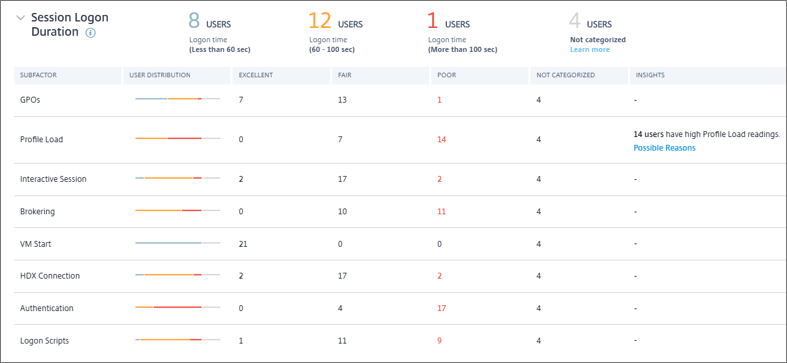Click the Logon Scripts fair count 11

342,341
